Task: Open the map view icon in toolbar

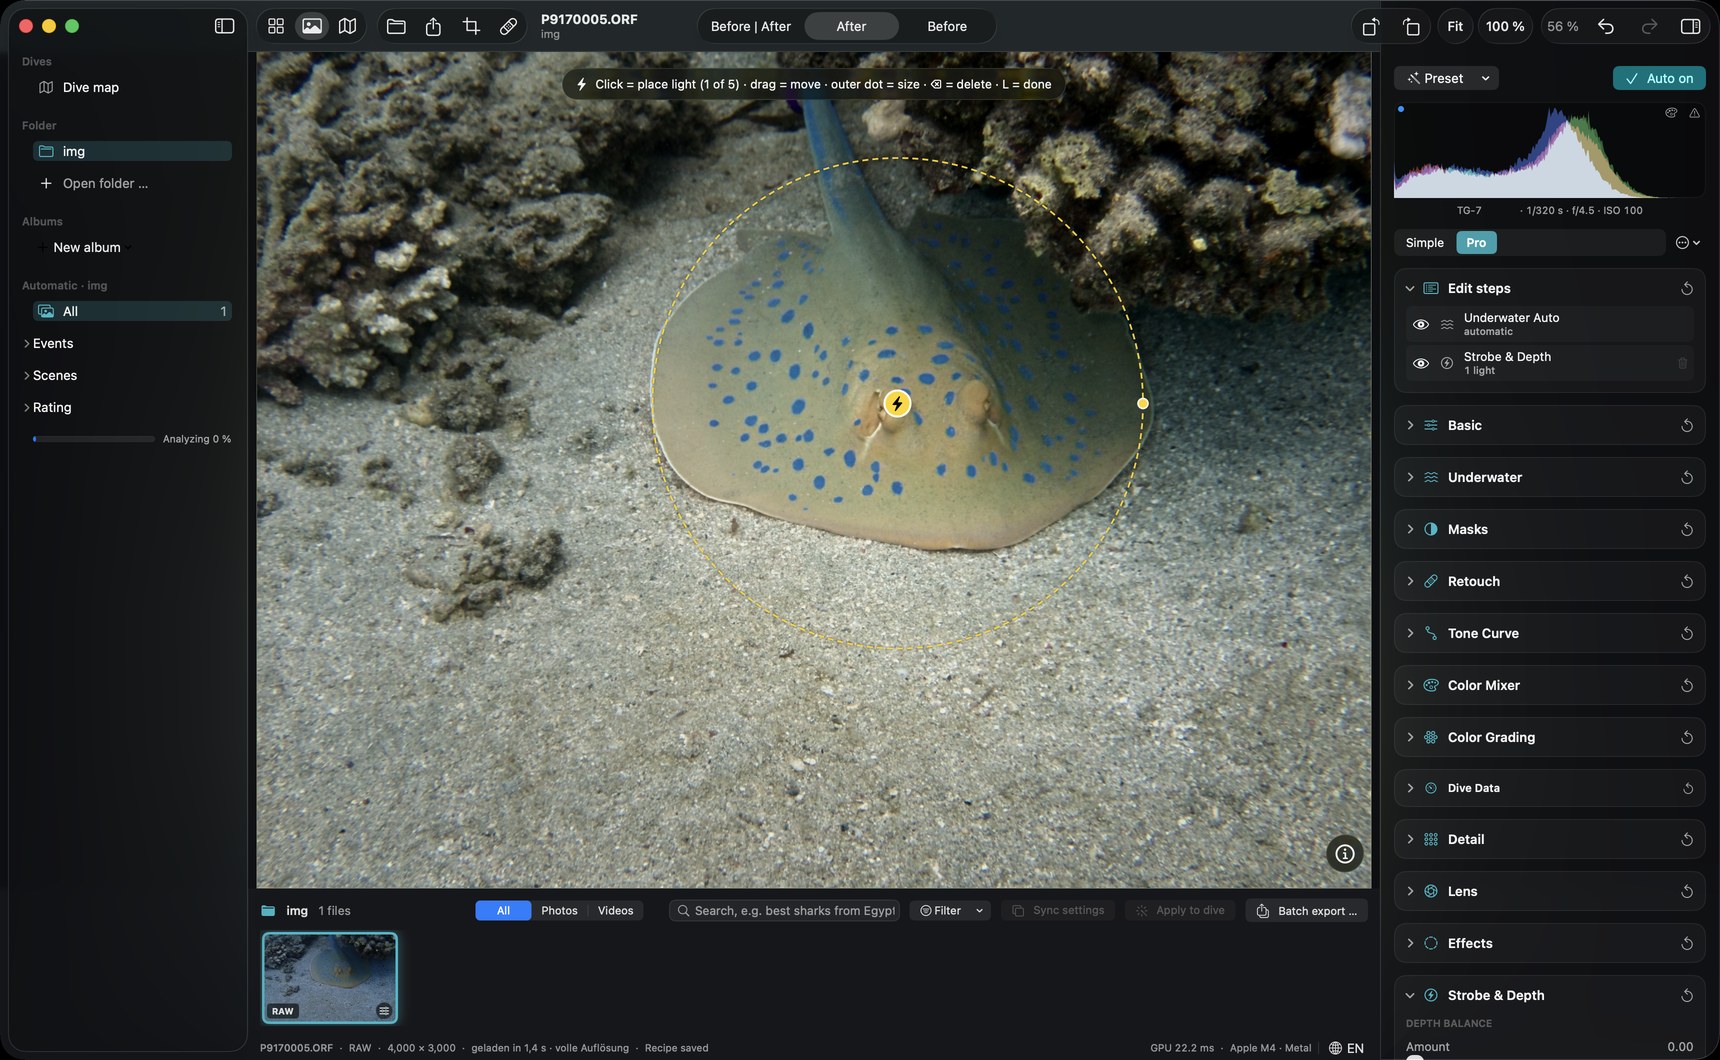Action: click(x=347, y=26)
